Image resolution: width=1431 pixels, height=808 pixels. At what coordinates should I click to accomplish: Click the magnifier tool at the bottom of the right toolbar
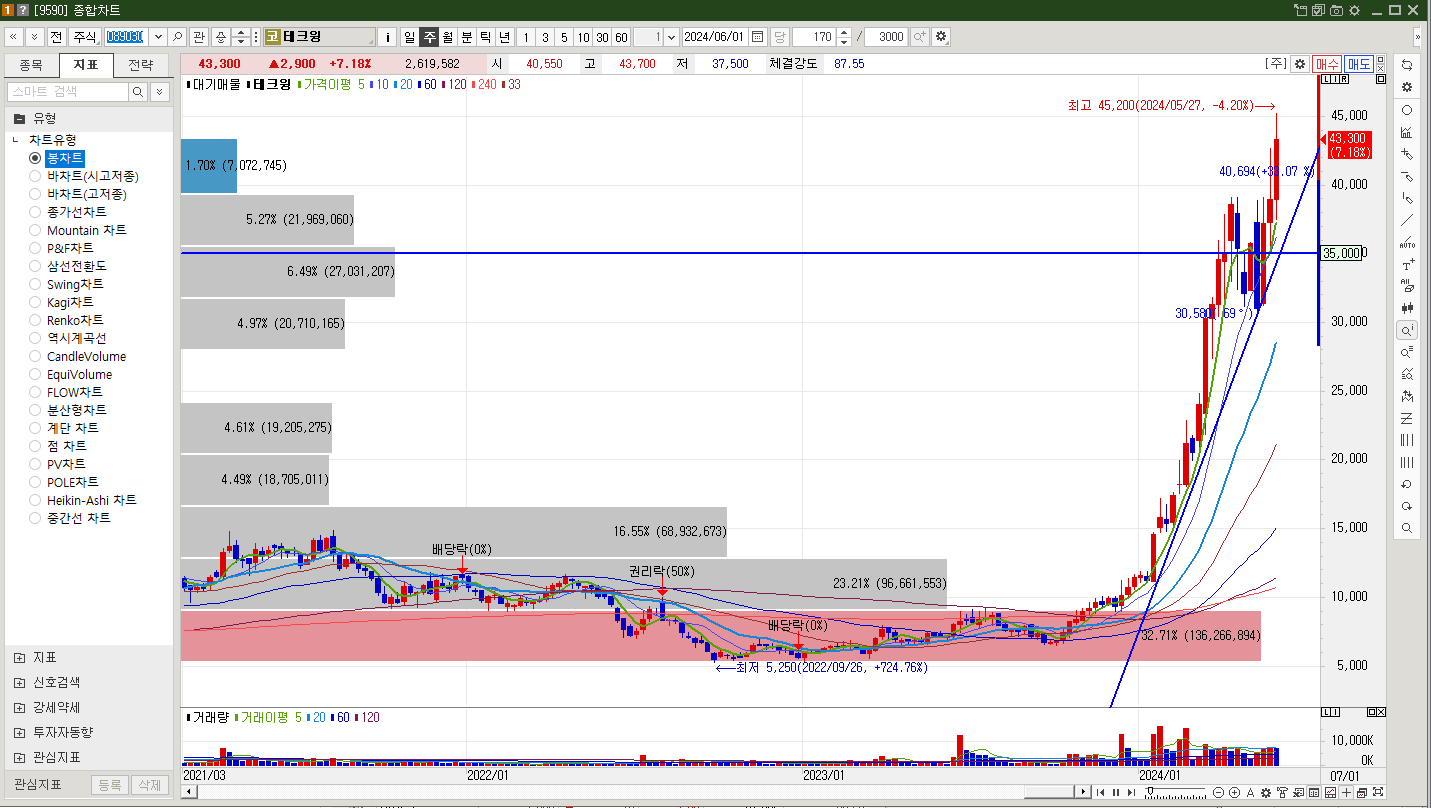pos(1407,528)
